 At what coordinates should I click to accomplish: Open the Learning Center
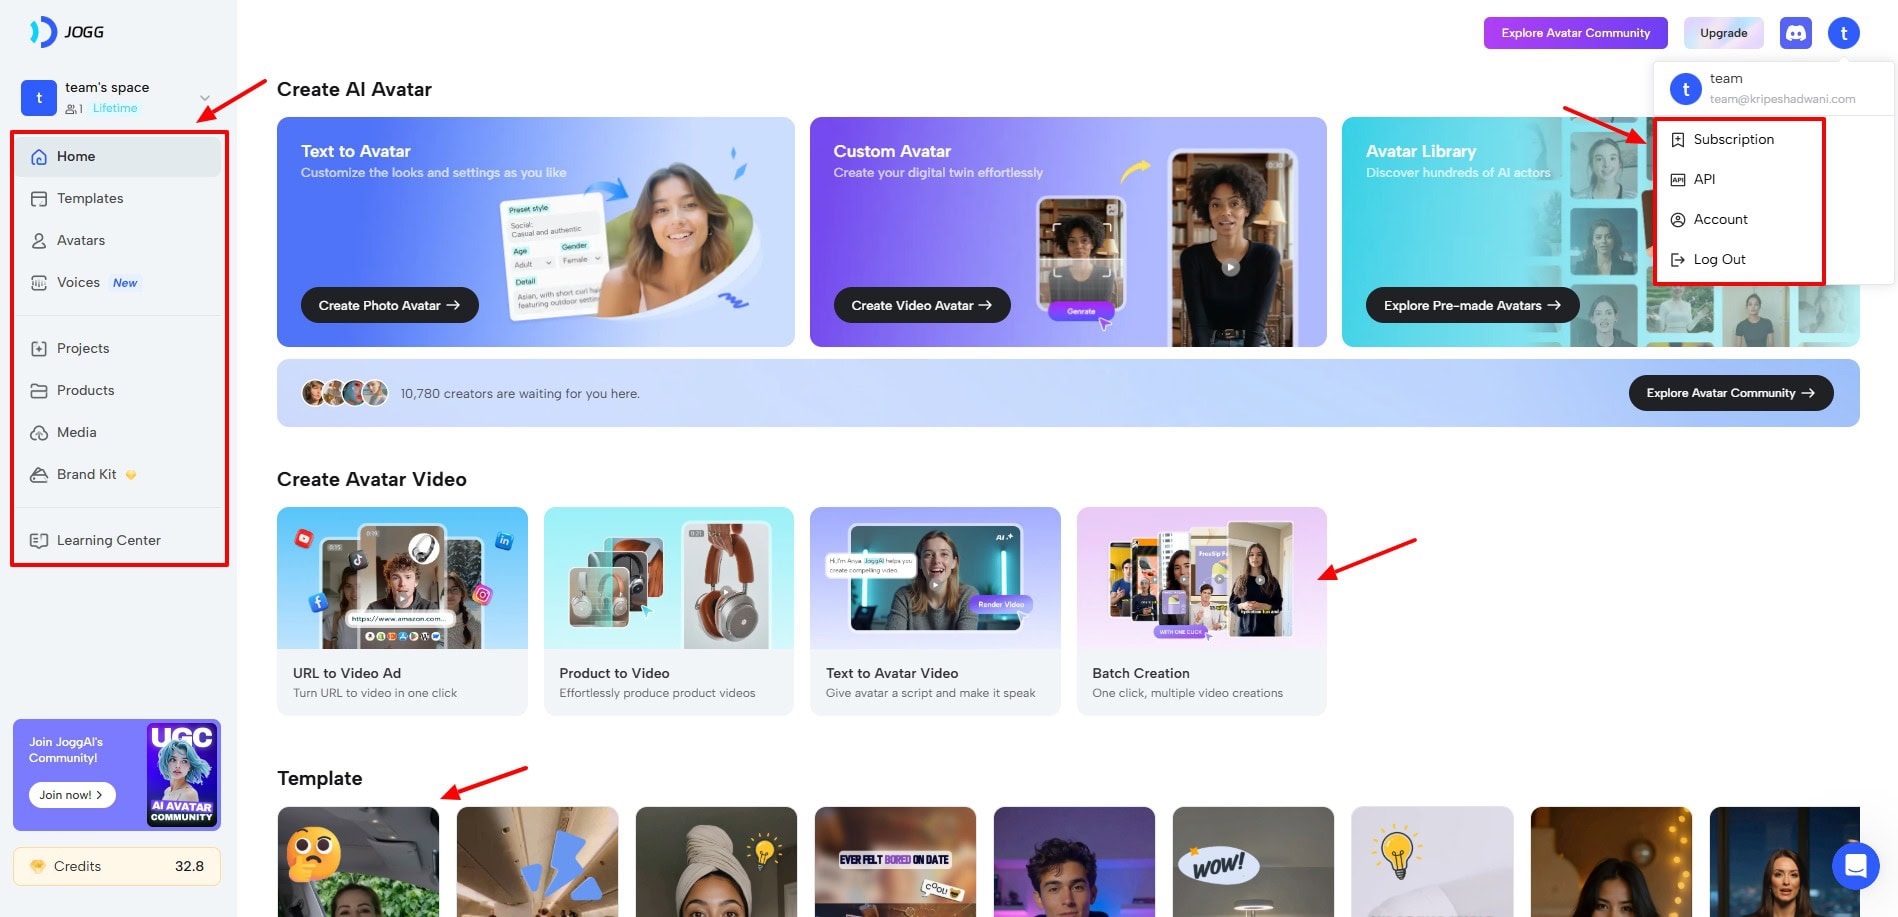point(119,541)
